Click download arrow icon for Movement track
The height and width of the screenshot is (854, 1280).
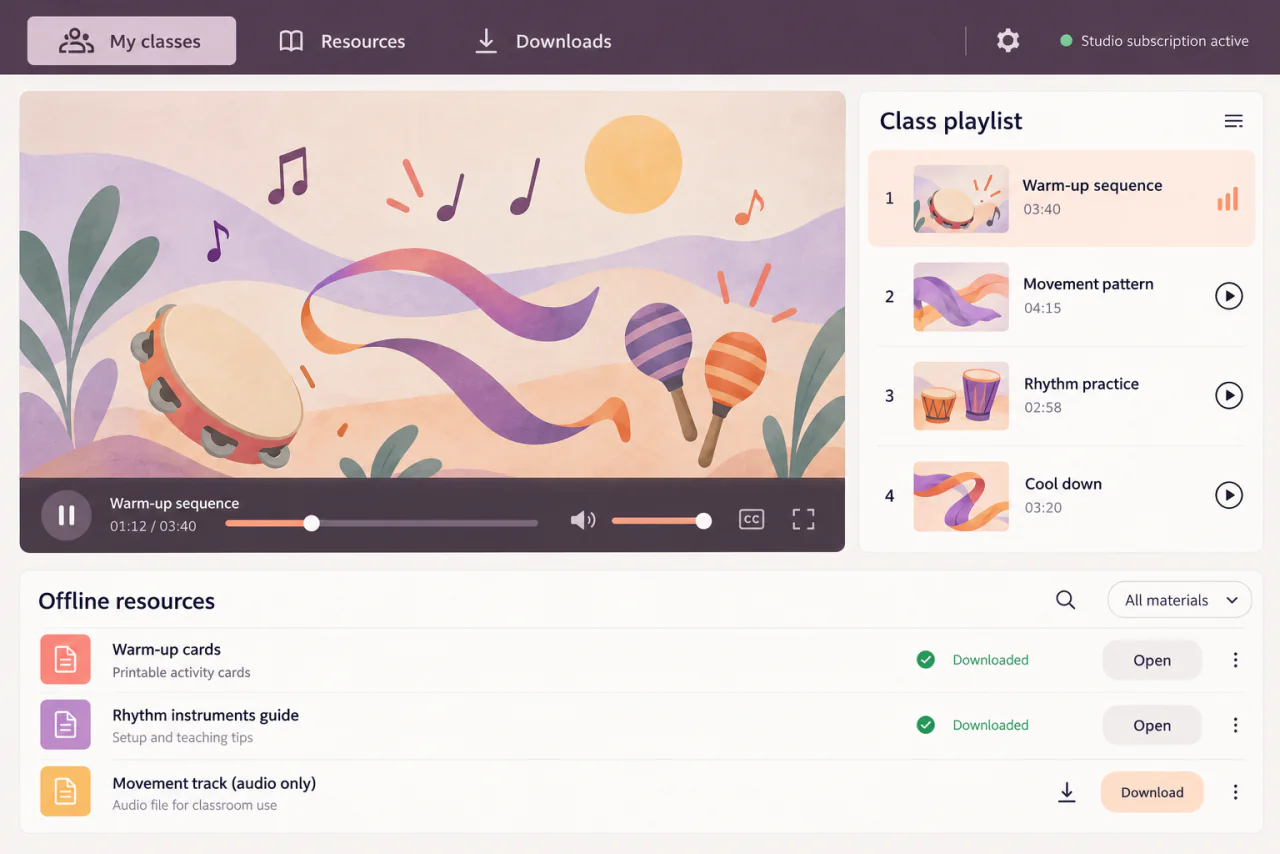[1067, 792]
